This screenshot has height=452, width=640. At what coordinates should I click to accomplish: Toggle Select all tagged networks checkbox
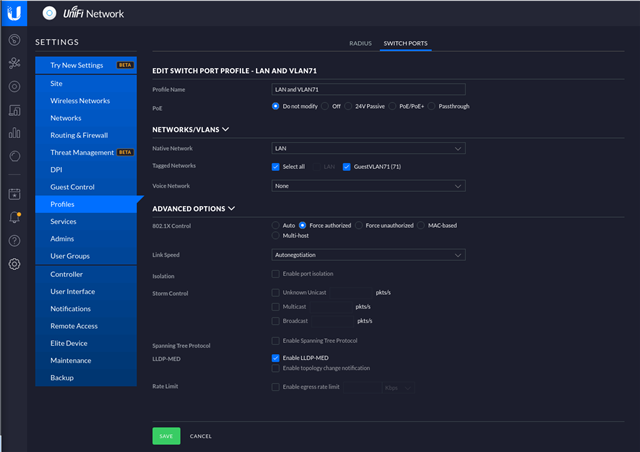coord(276,167)
